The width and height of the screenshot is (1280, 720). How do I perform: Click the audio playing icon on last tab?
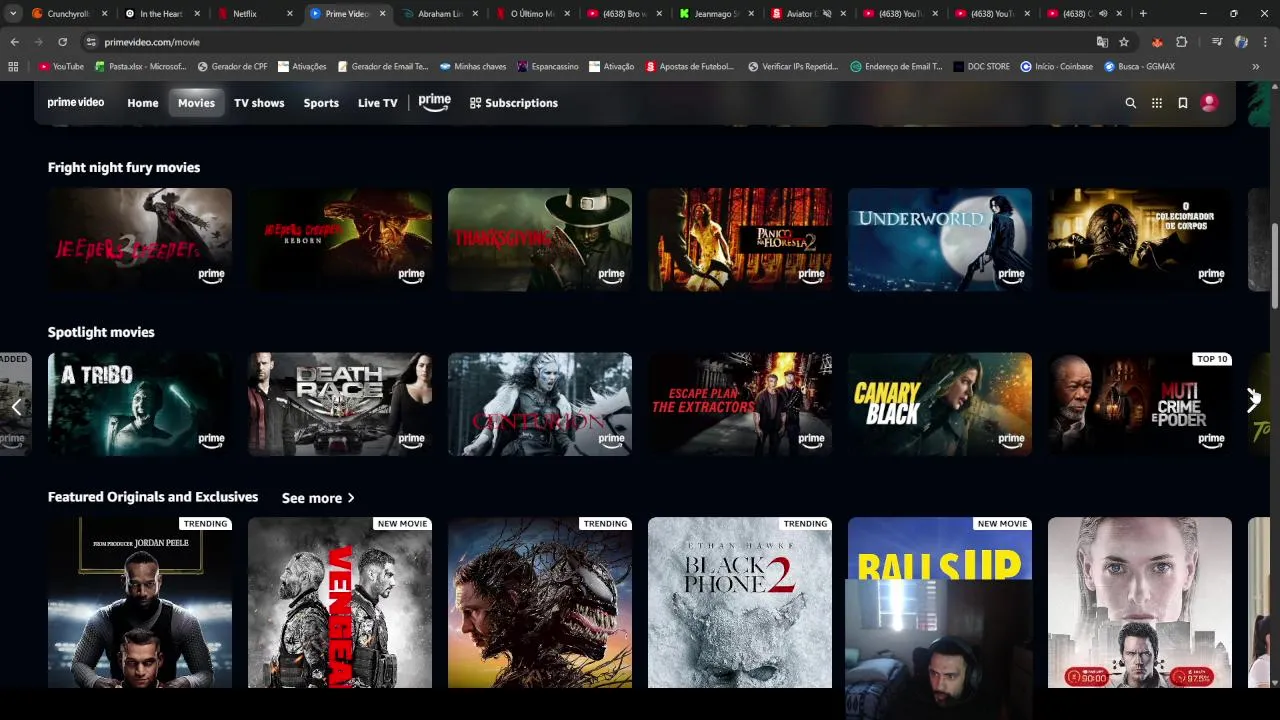1103,14
